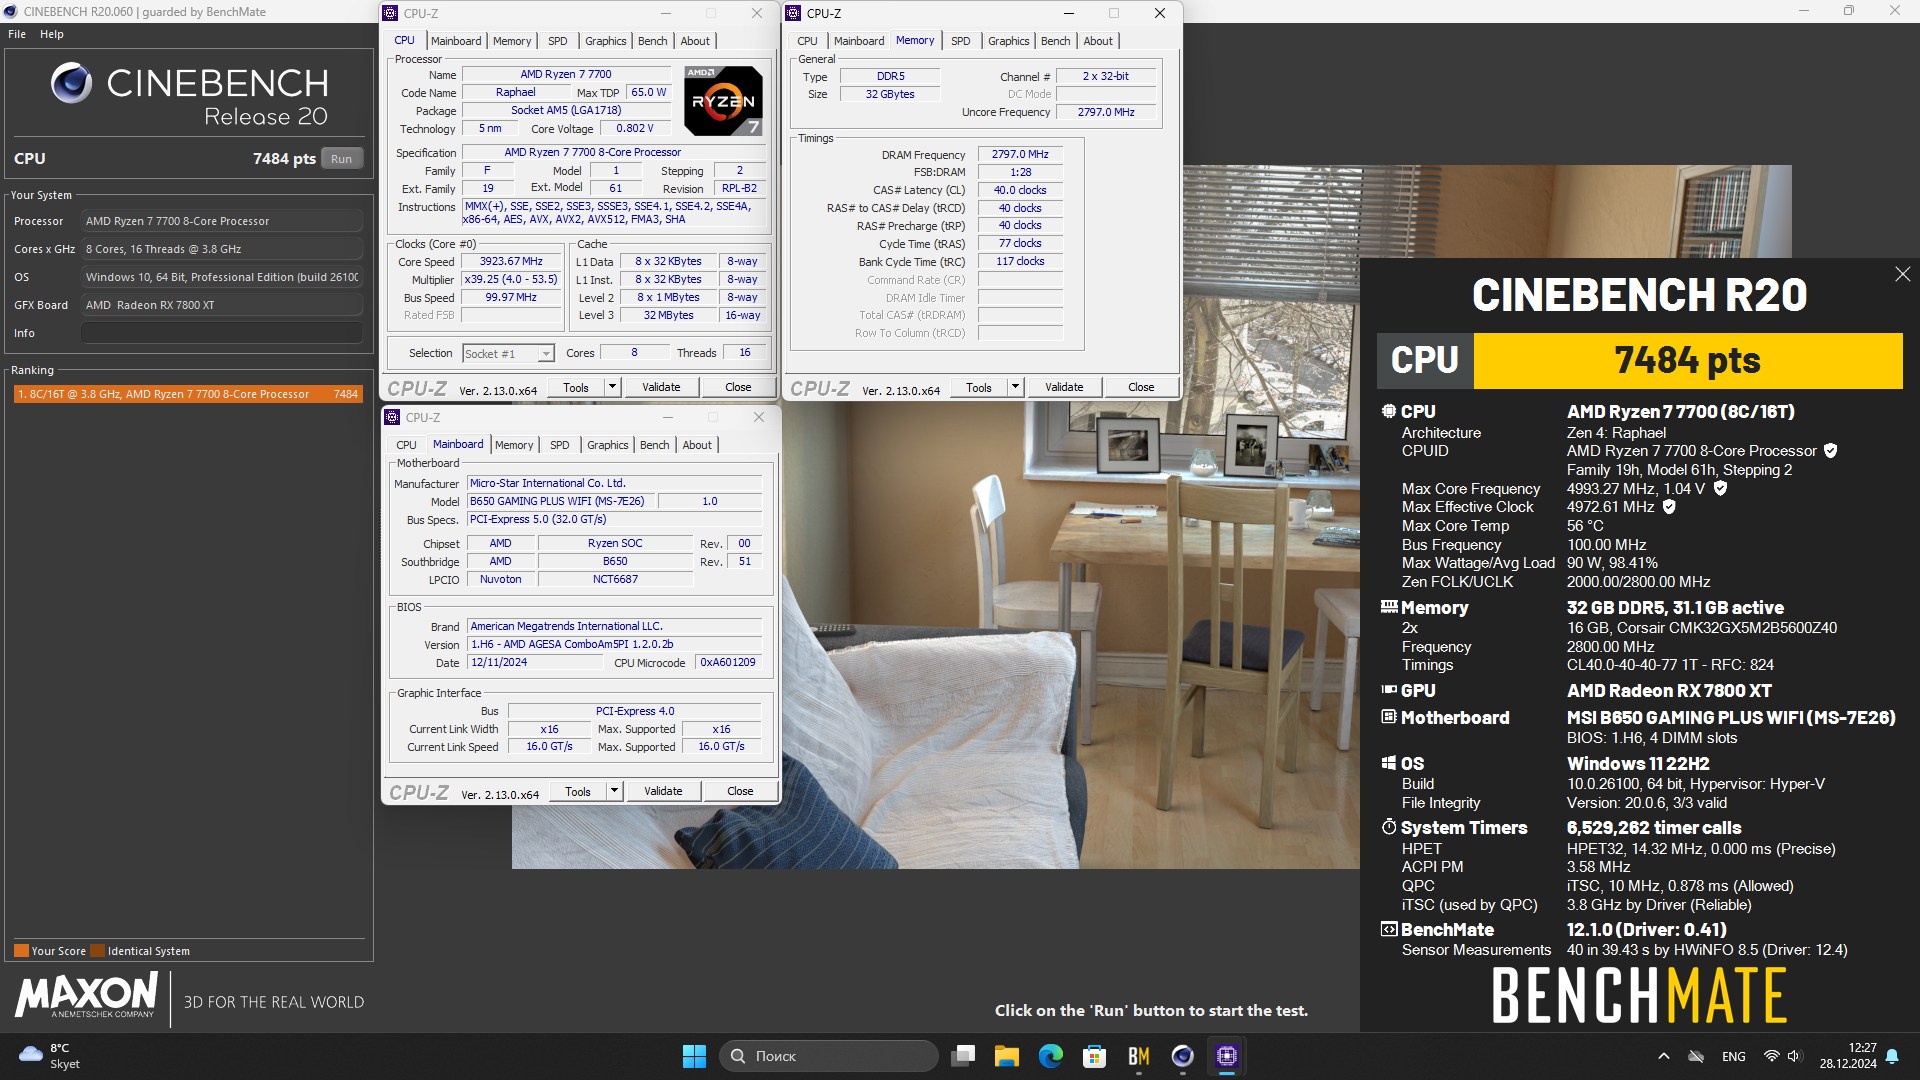This screenshot has height=1080, width=1920.
Task: Open the notification bell in tray
Action: point(1892,1056)
